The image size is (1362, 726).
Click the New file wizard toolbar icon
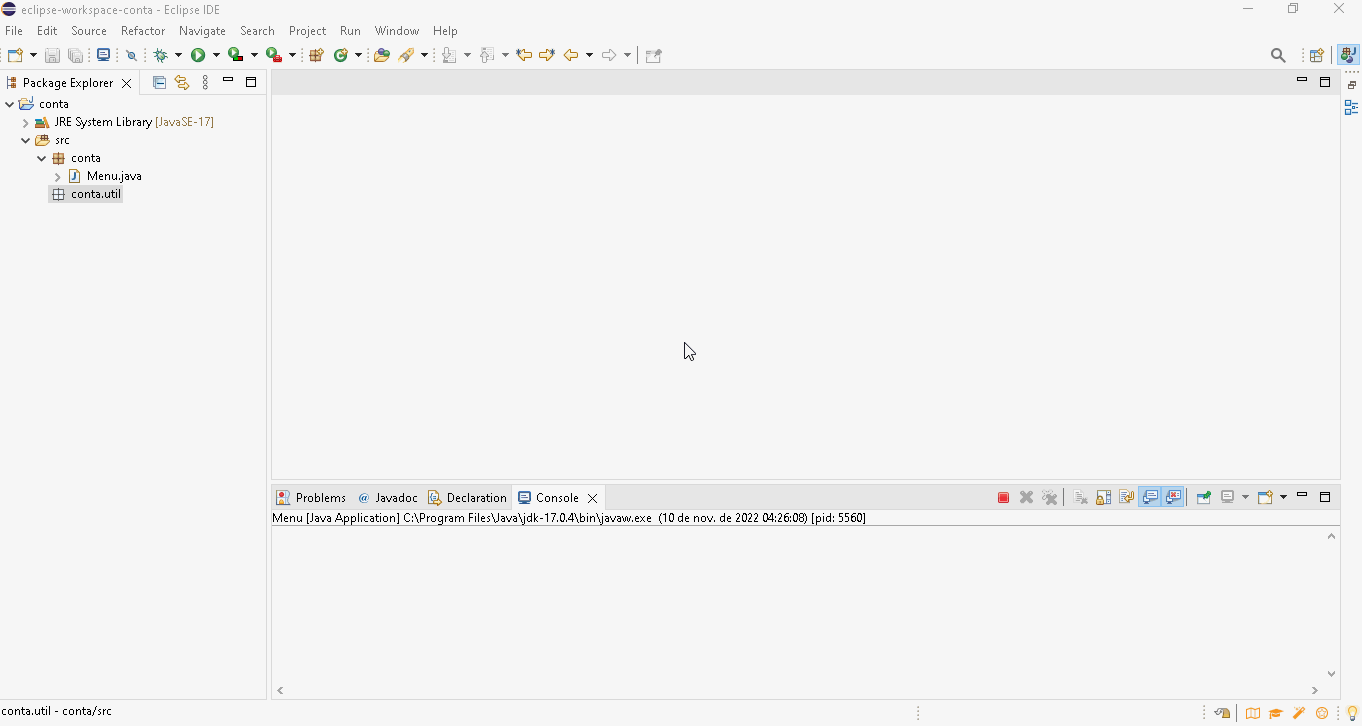point(16,55)
